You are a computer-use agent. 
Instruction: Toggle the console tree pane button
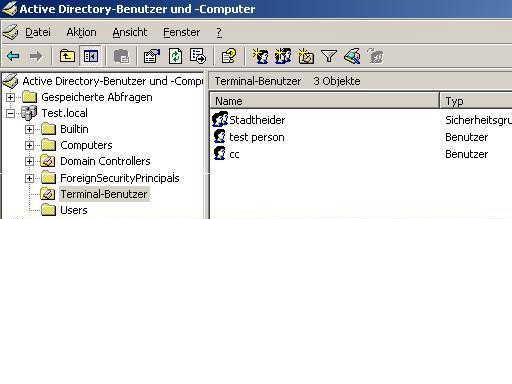tap(91, 56)
